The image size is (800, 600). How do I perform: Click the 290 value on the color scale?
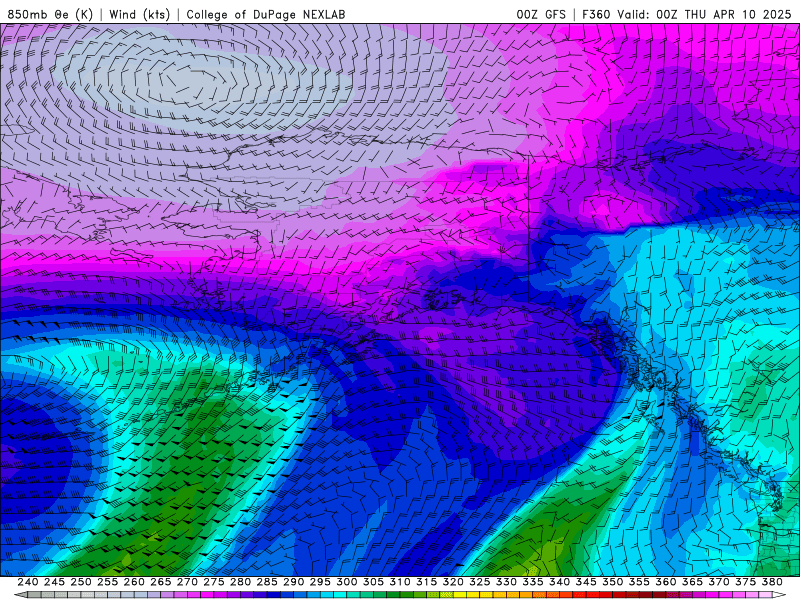pyautogui.click(x=293, y=582)
